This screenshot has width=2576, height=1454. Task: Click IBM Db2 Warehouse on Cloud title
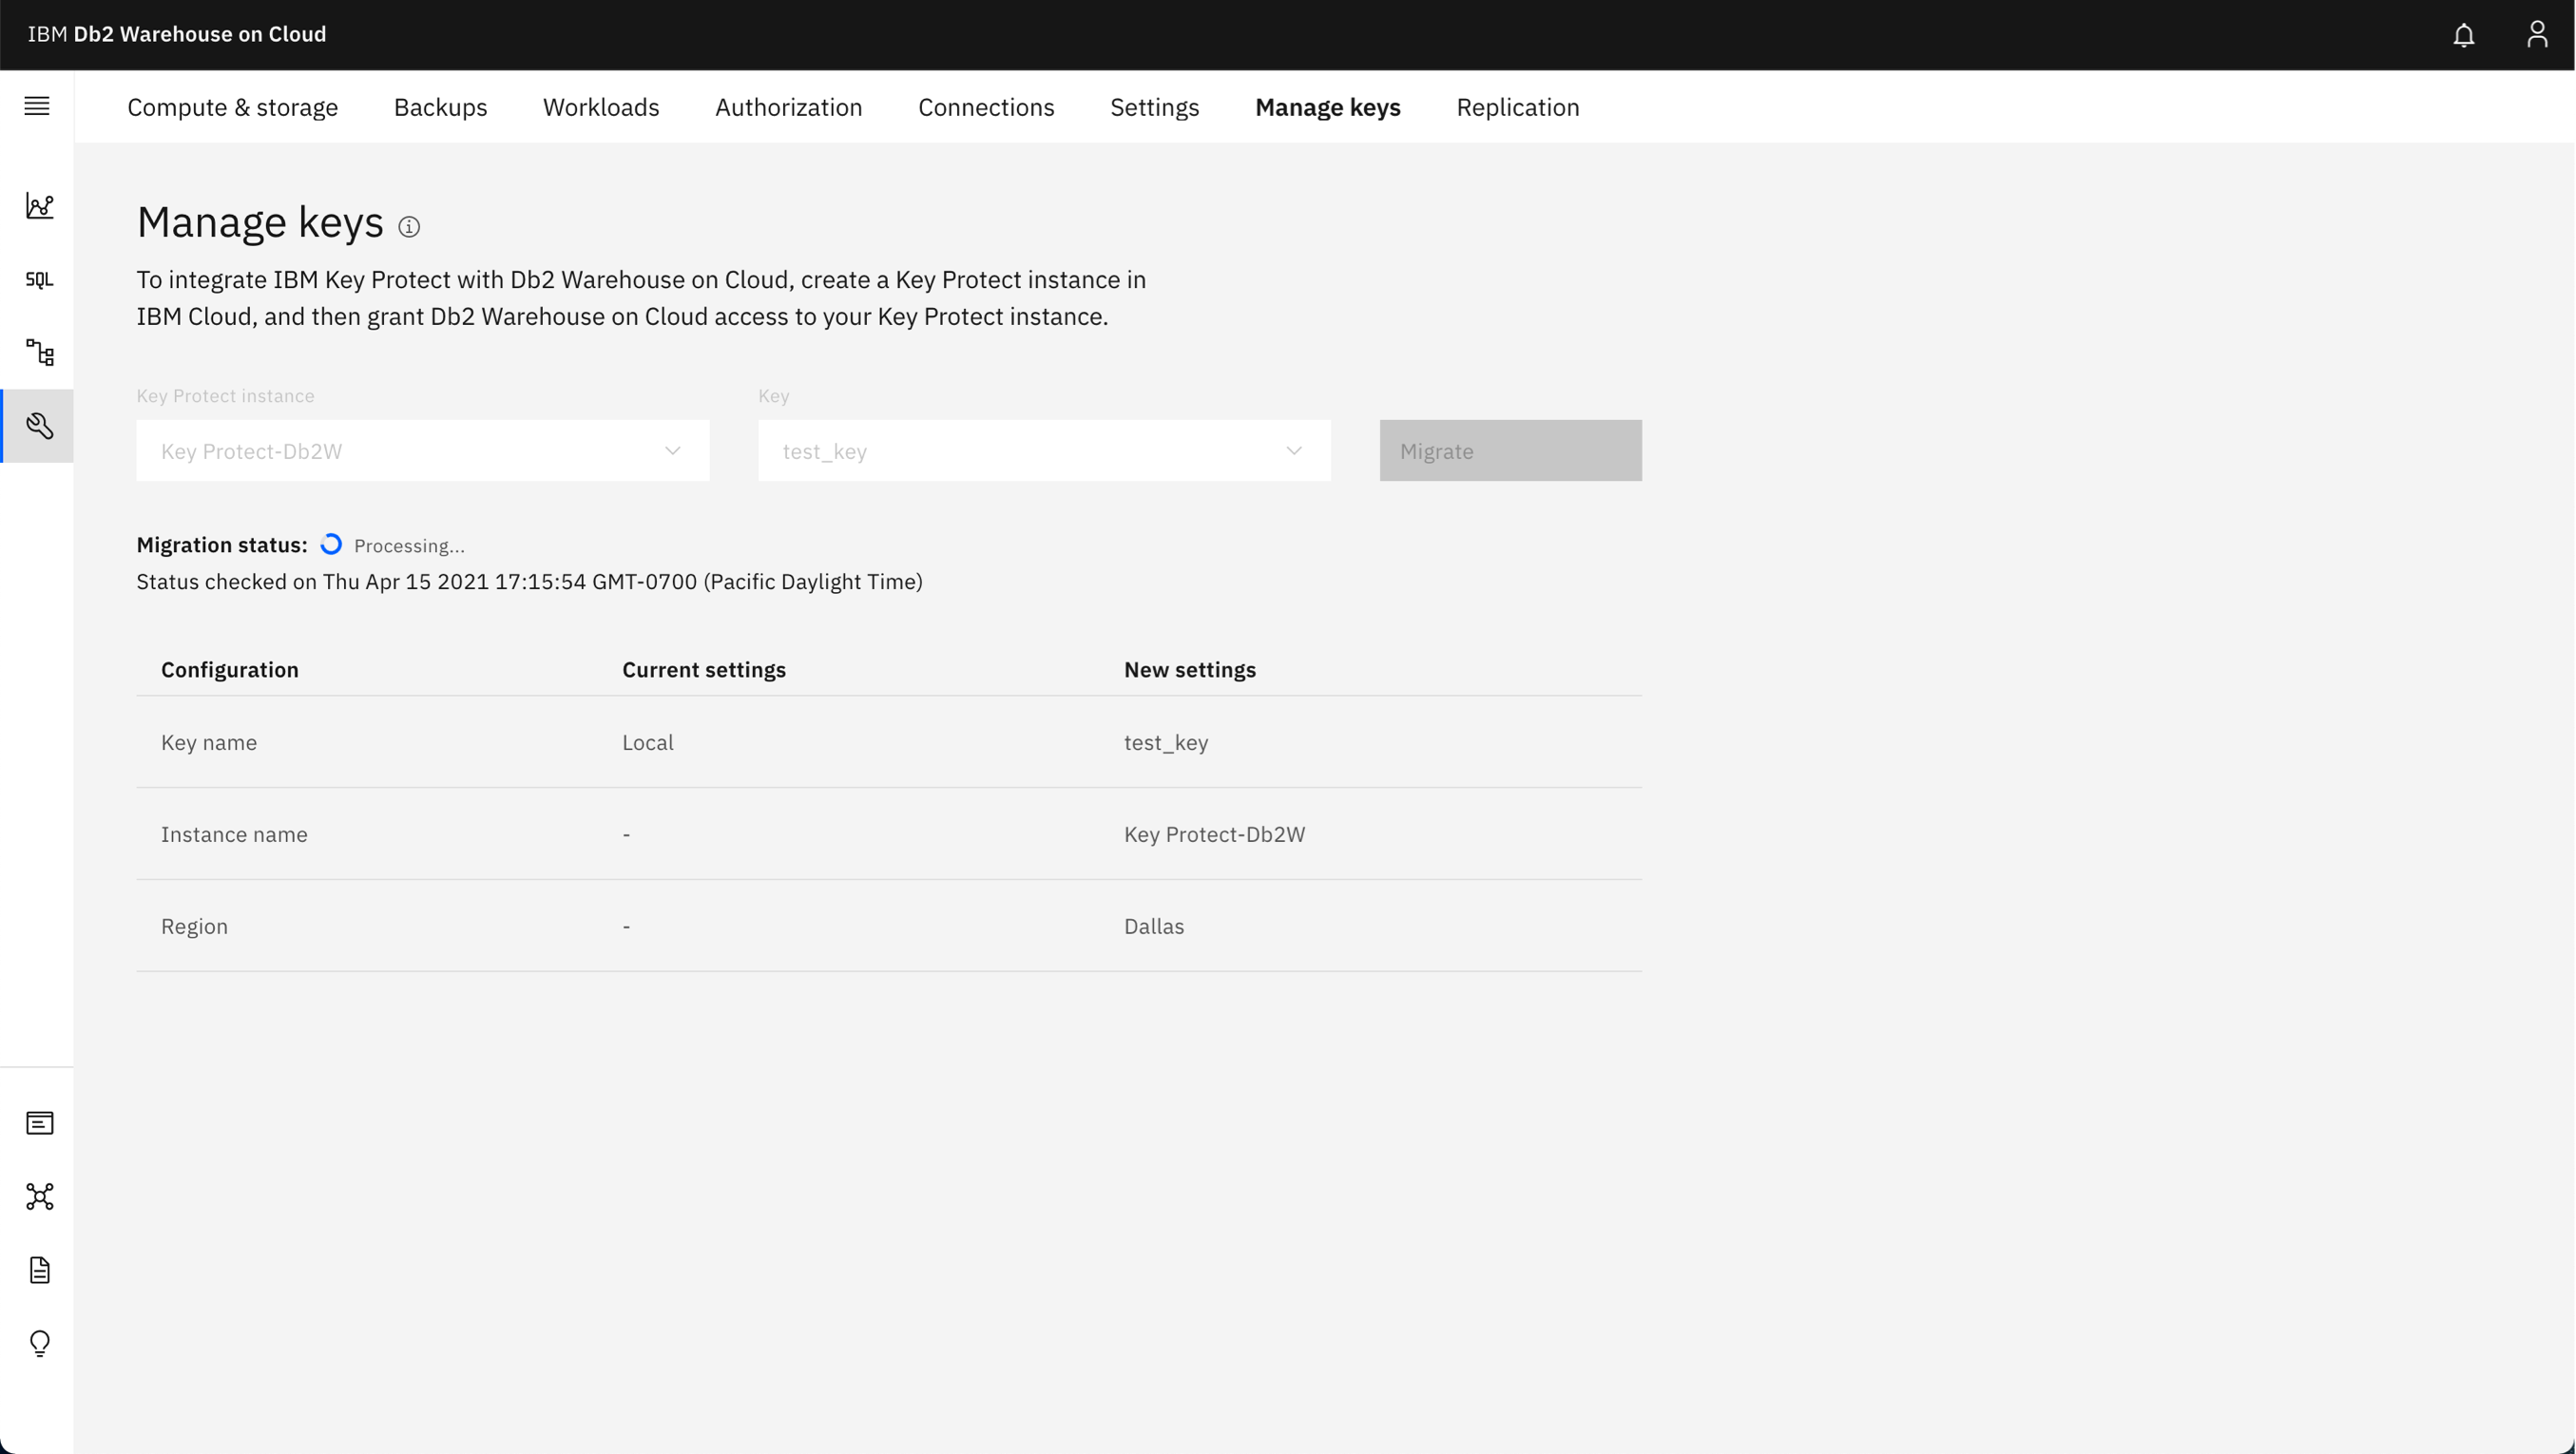click(x=177, y=34)
